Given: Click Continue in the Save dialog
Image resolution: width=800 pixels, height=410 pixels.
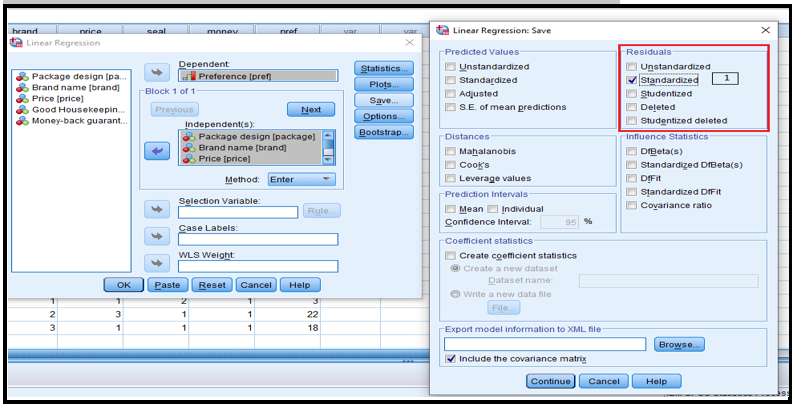Looking at the screenshot, I should (551, 381).
